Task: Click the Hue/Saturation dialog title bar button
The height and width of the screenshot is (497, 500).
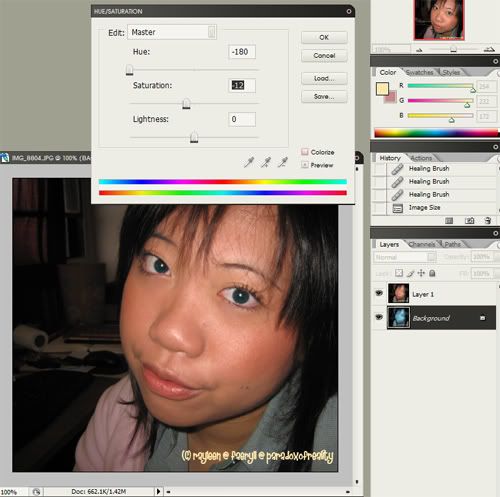Action: (x=349, y=11)
